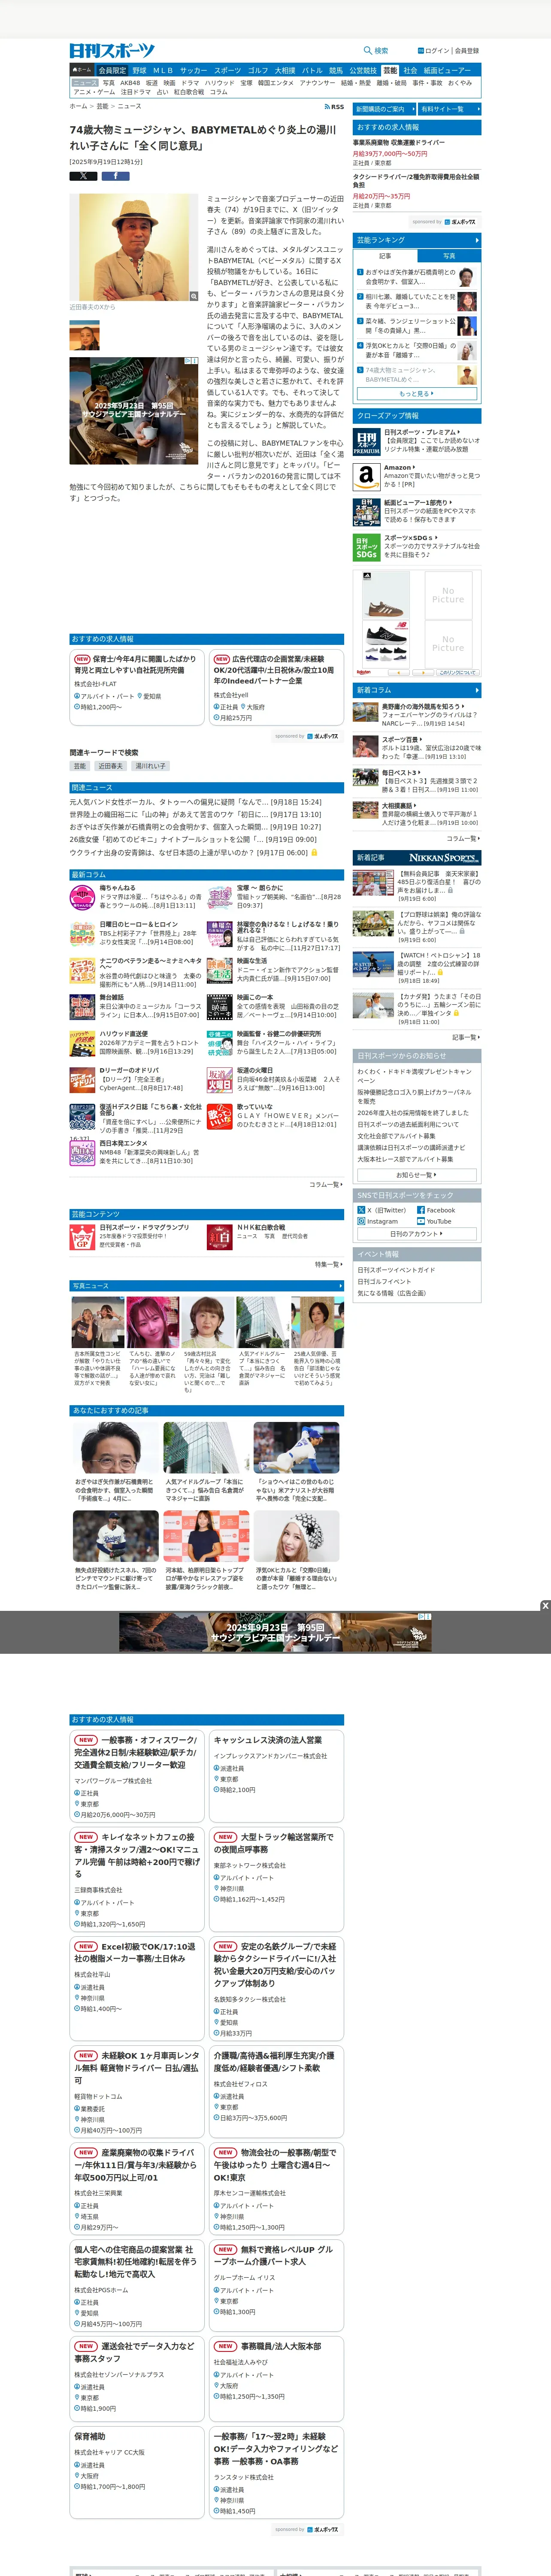
Task: Enlarge article photo with magnifier icon
Action: [194, 296]
